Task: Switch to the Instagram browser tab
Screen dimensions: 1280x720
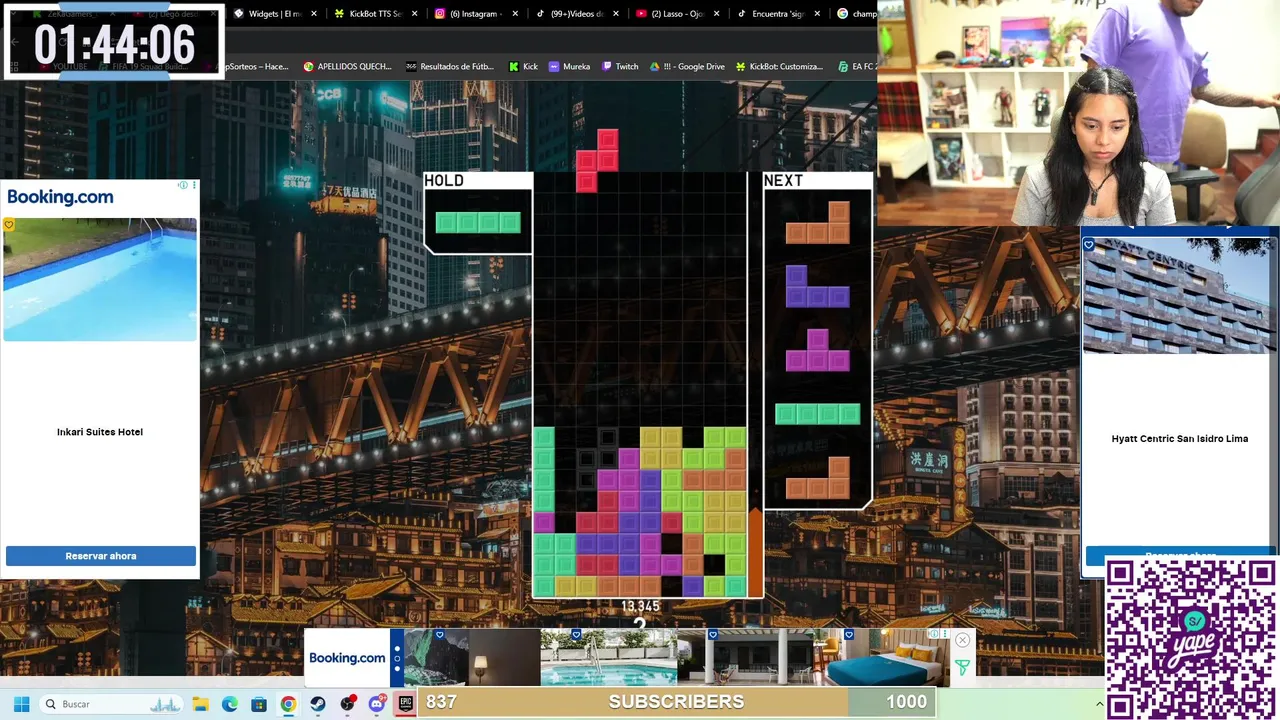Action: pos(476,14)
